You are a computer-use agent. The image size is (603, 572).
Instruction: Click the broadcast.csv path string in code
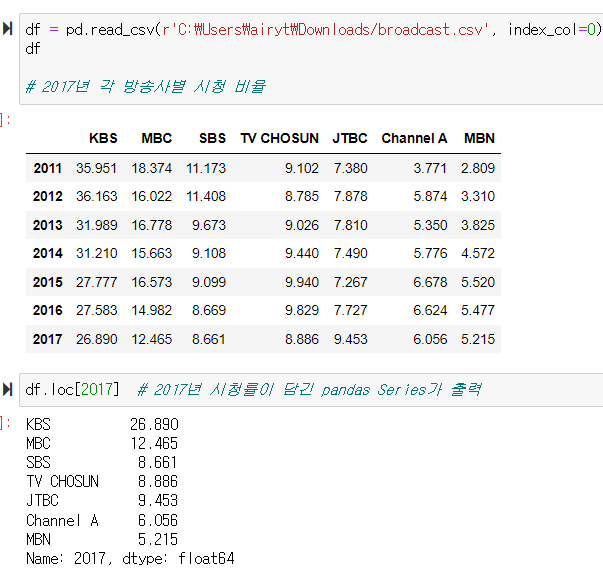pyautogui.click(x=325, y=30)
